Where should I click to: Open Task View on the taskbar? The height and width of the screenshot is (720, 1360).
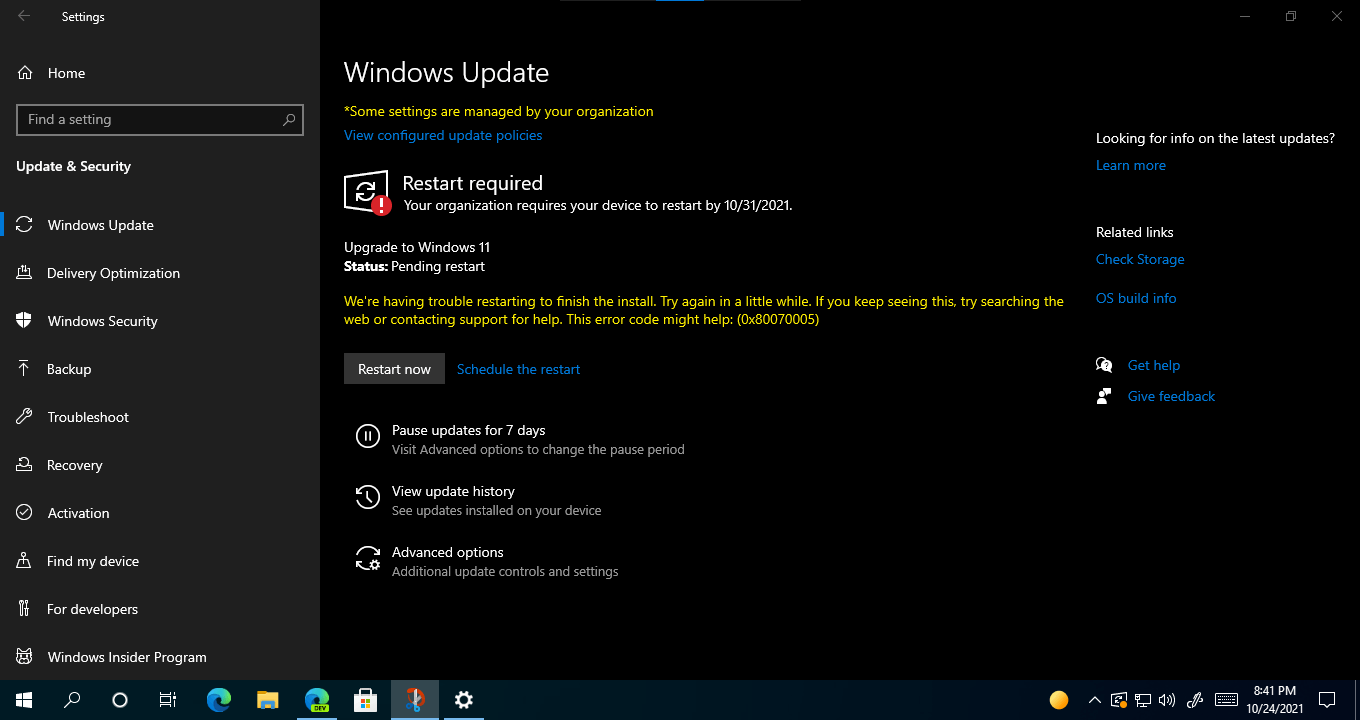[x=168, y=700]
